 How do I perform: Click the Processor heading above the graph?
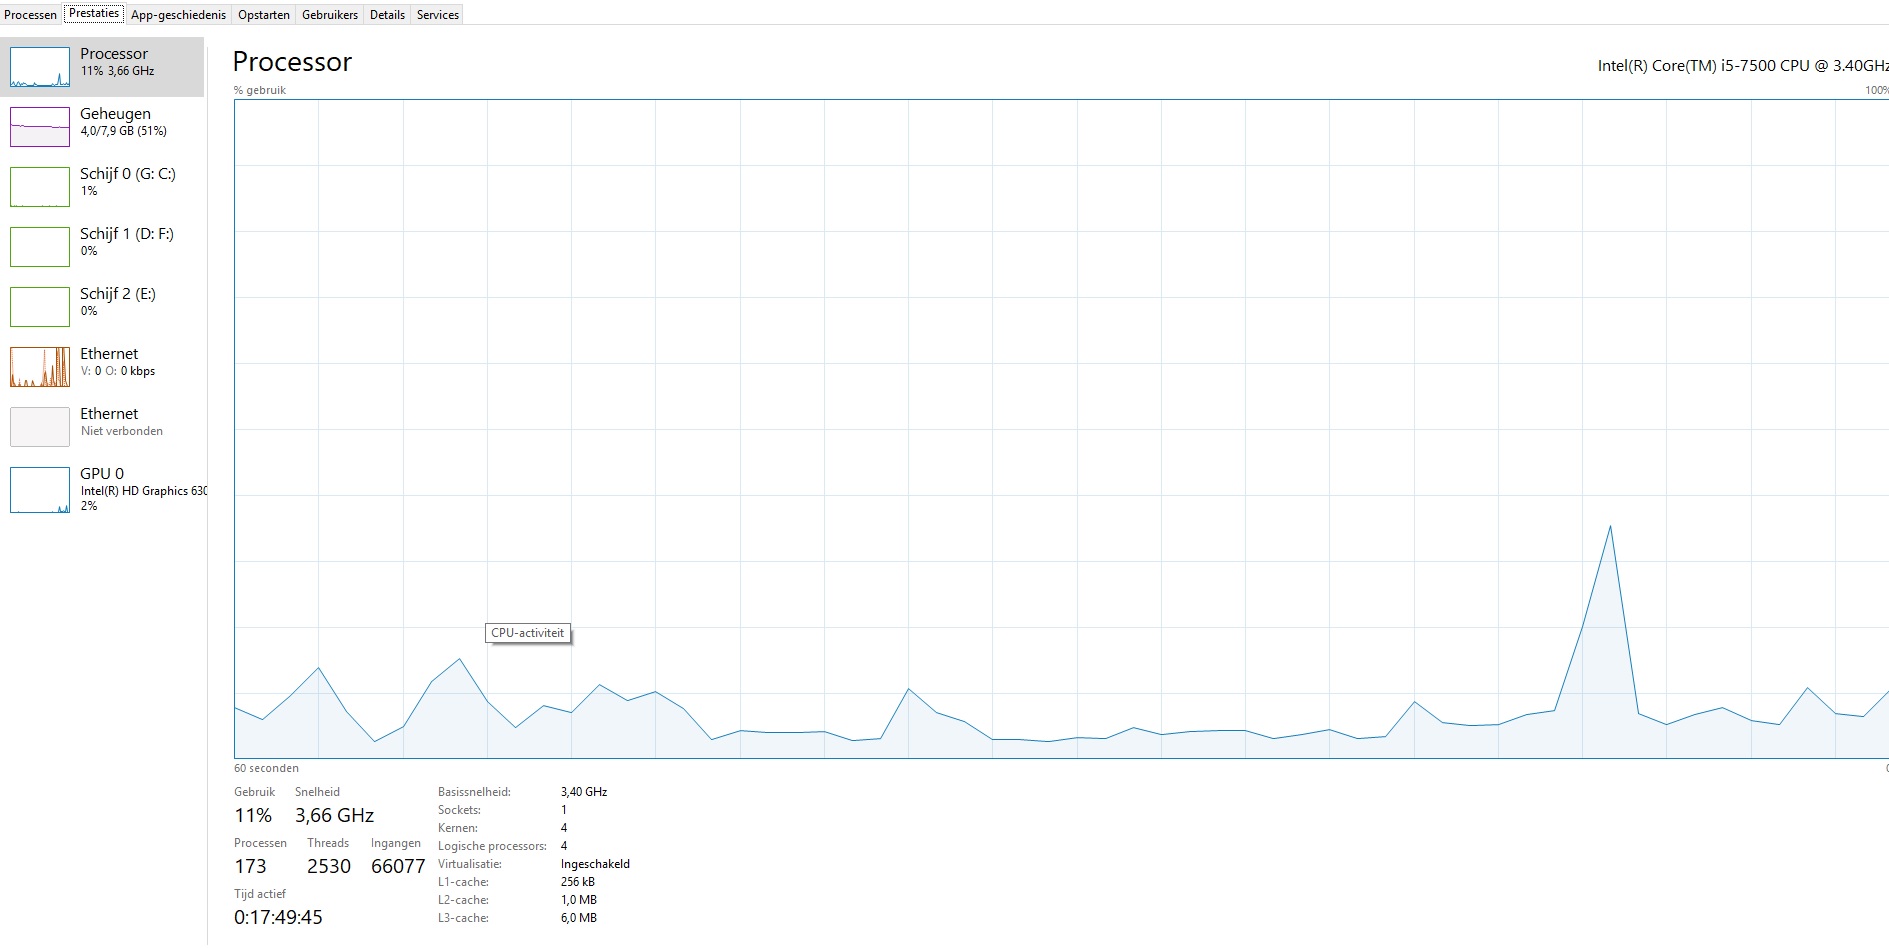point(292,62)
